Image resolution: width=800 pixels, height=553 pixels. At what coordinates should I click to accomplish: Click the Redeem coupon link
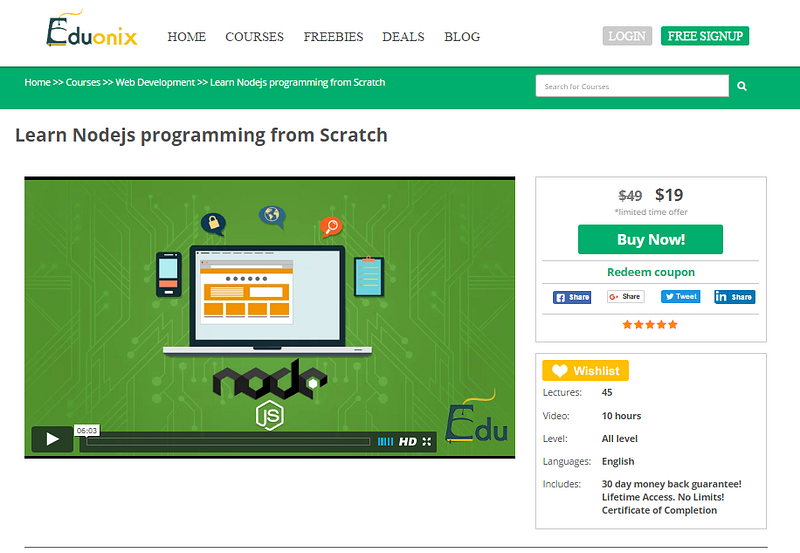(651, 272)
